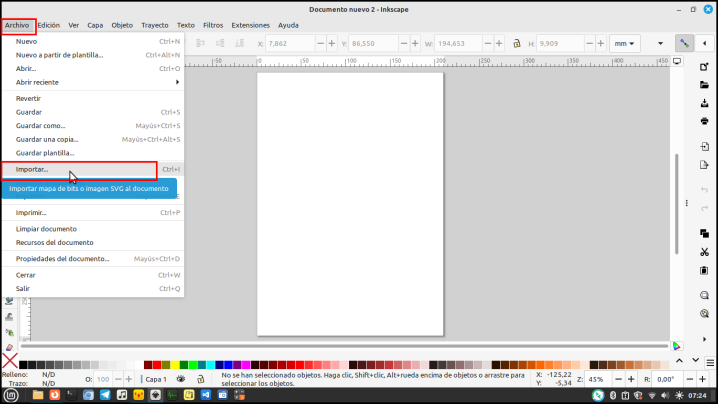Move palette down with the down chevron

point(696,361)
